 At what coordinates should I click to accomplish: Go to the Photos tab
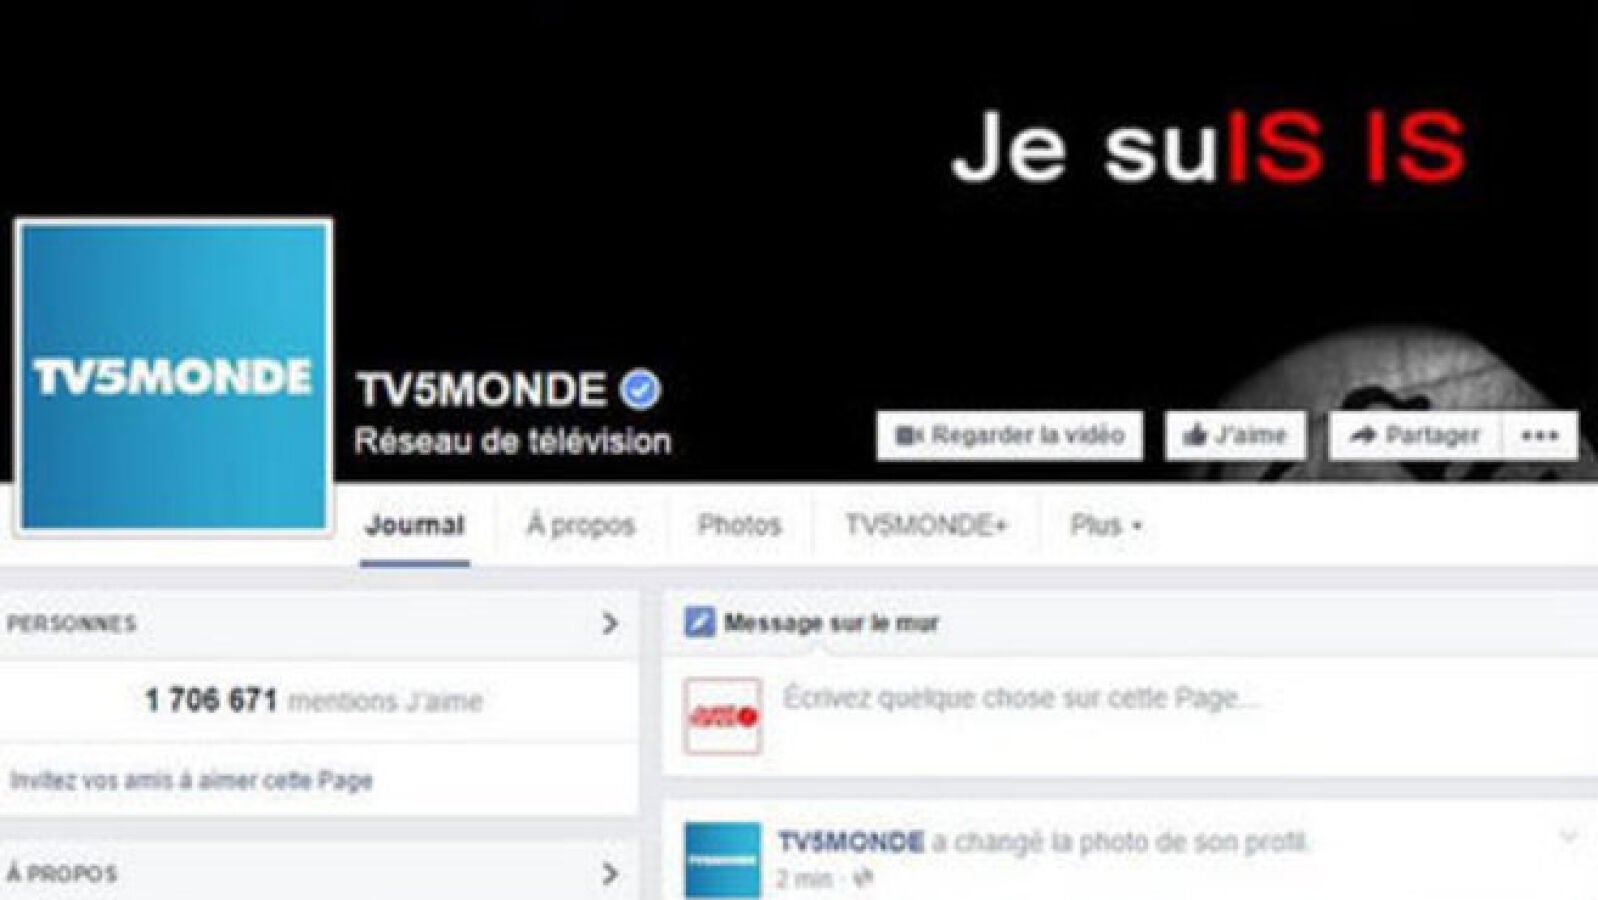tap(739, 526)
